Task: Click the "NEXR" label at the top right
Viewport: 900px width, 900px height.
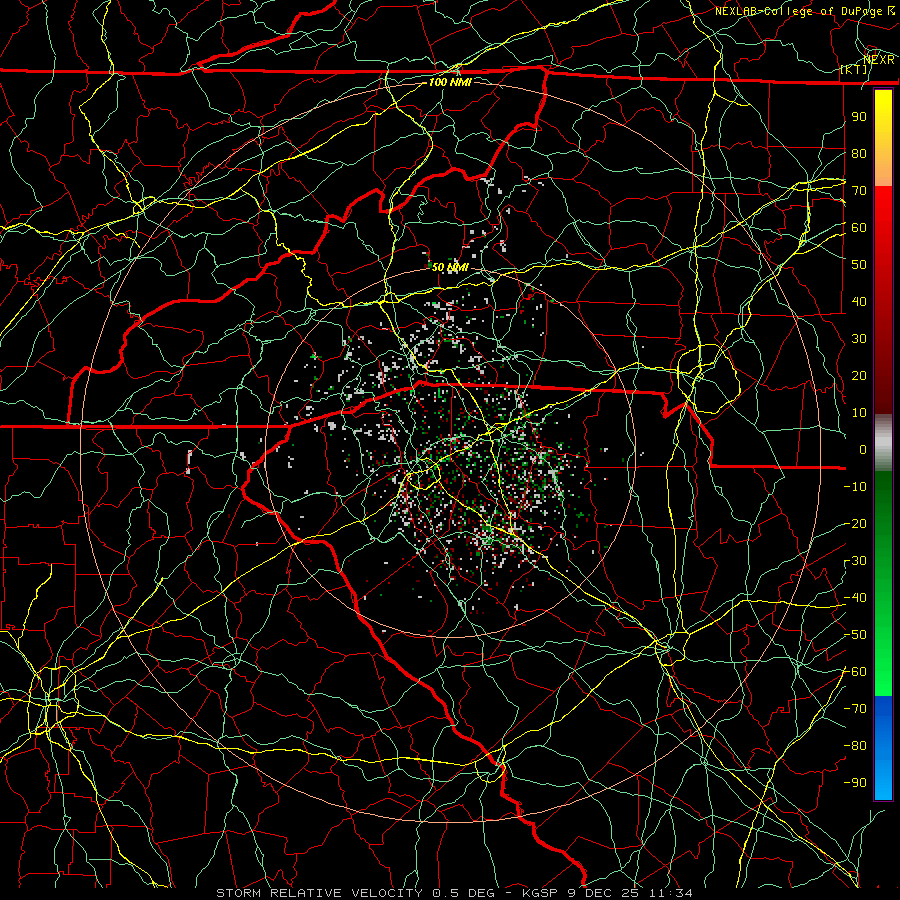Action: pos(879,60)
